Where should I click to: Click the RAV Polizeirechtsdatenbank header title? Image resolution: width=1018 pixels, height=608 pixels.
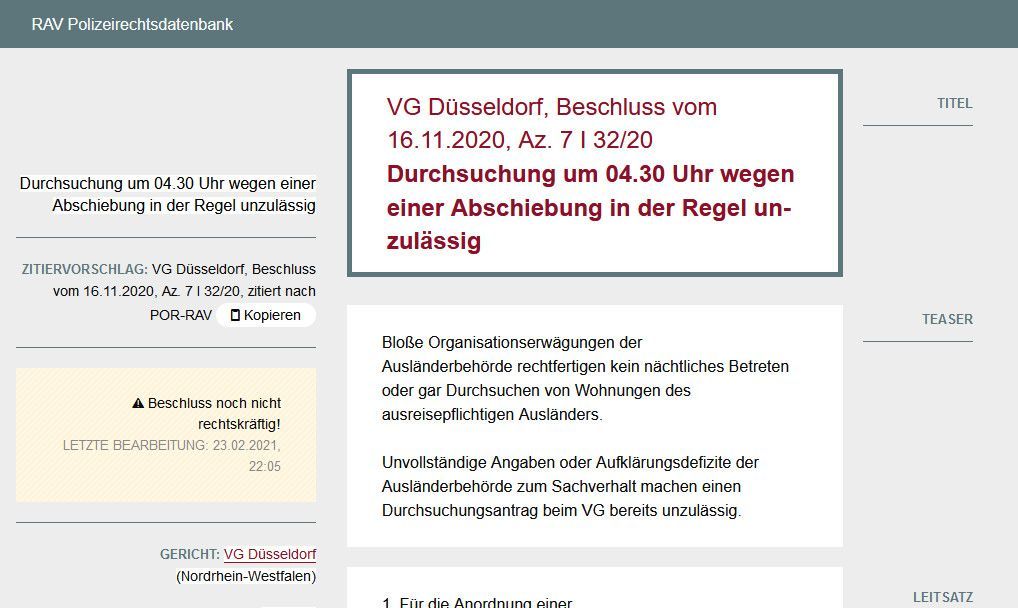[131, 24]
